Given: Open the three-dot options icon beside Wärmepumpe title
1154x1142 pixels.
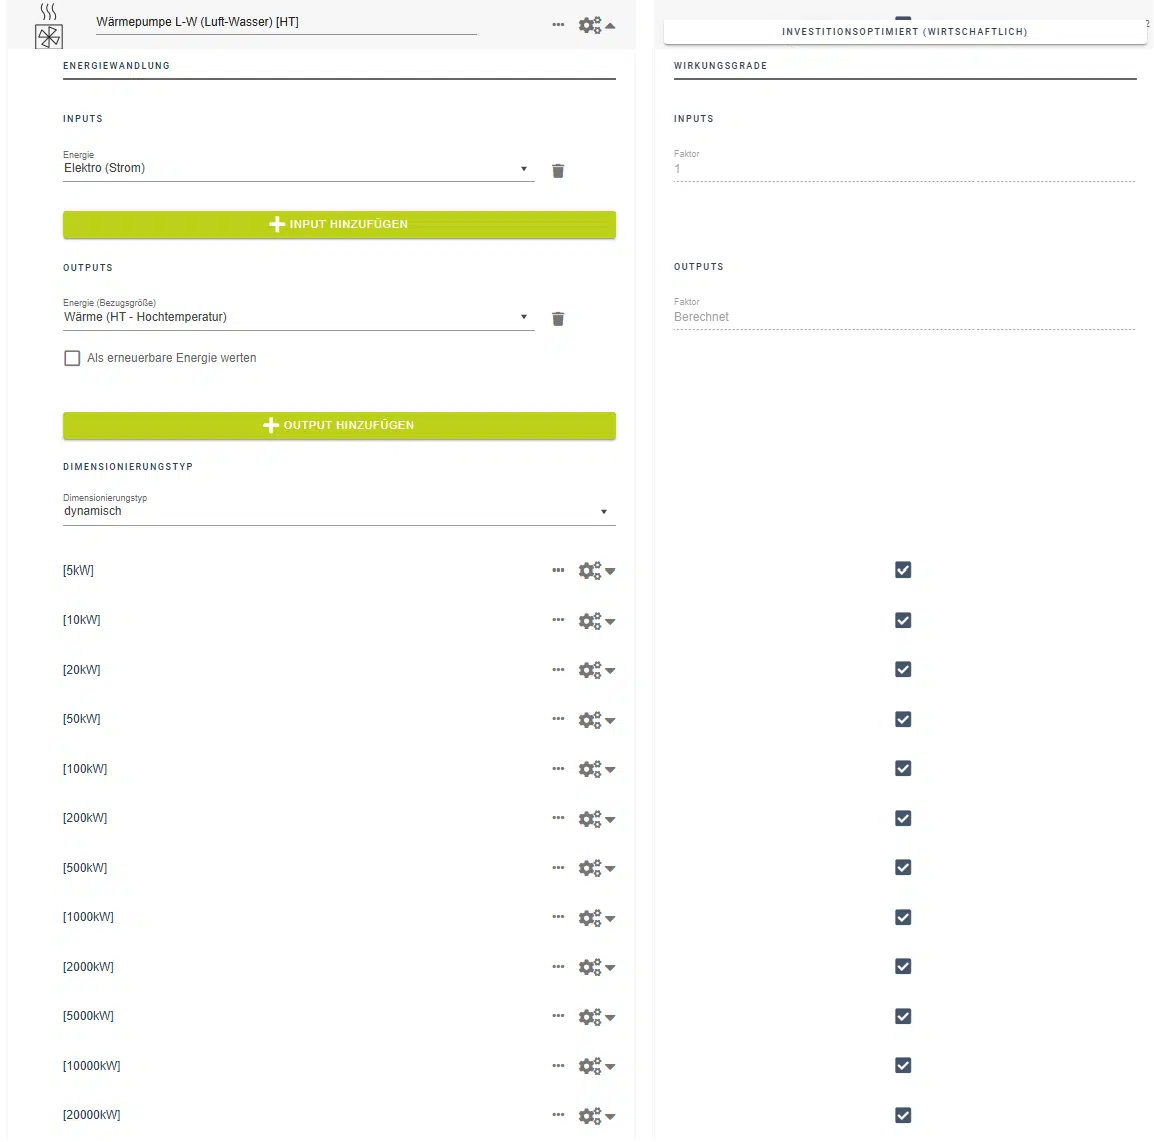Looking at the screenshot, I should pyautogui.click(x=558, y=25).
